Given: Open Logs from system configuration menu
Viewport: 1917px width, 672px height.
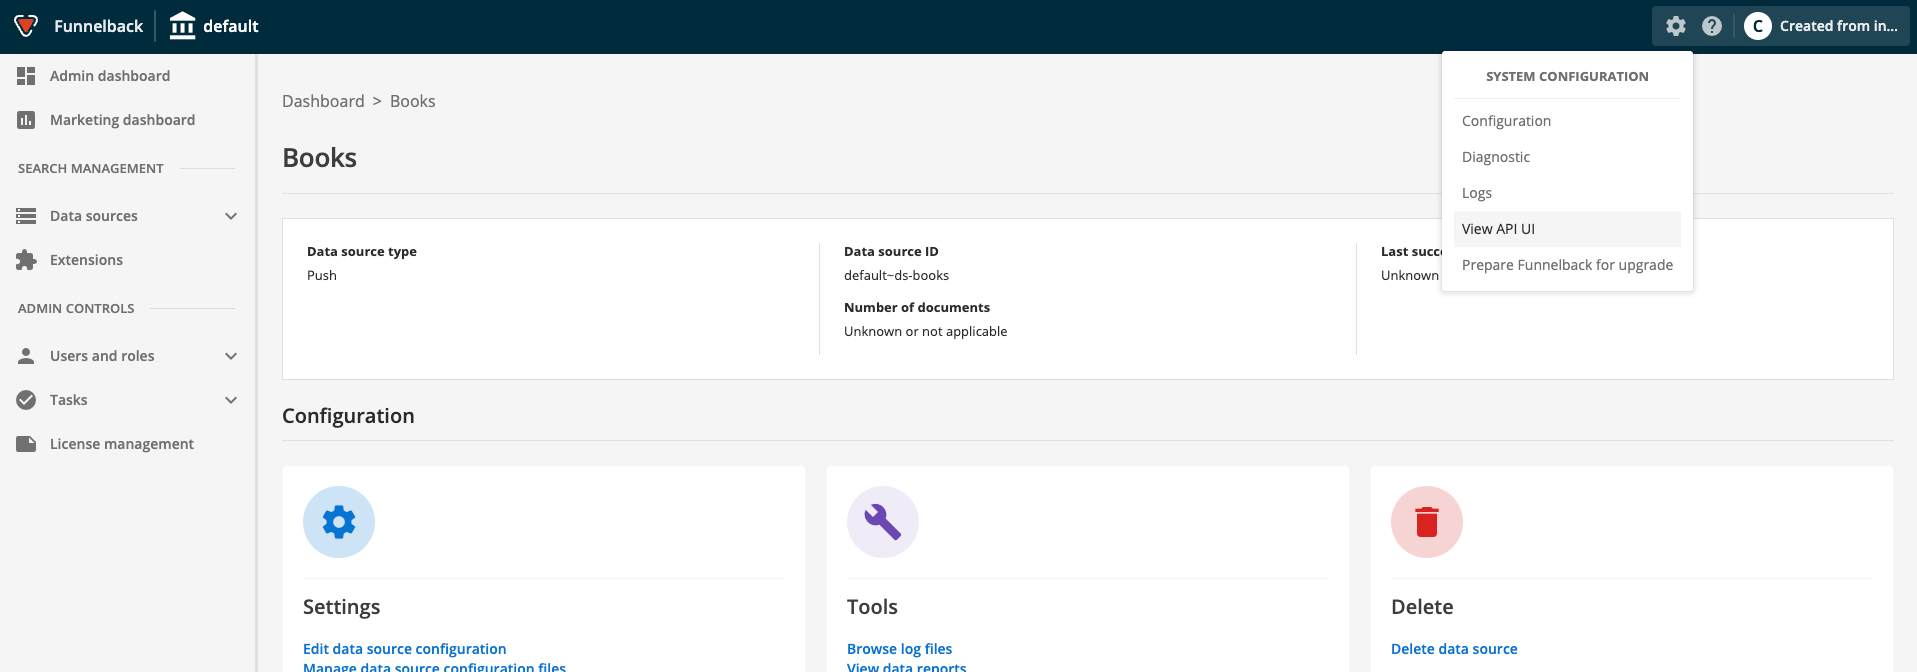Looking at the screenshot, I should [x=1477, y=193].
